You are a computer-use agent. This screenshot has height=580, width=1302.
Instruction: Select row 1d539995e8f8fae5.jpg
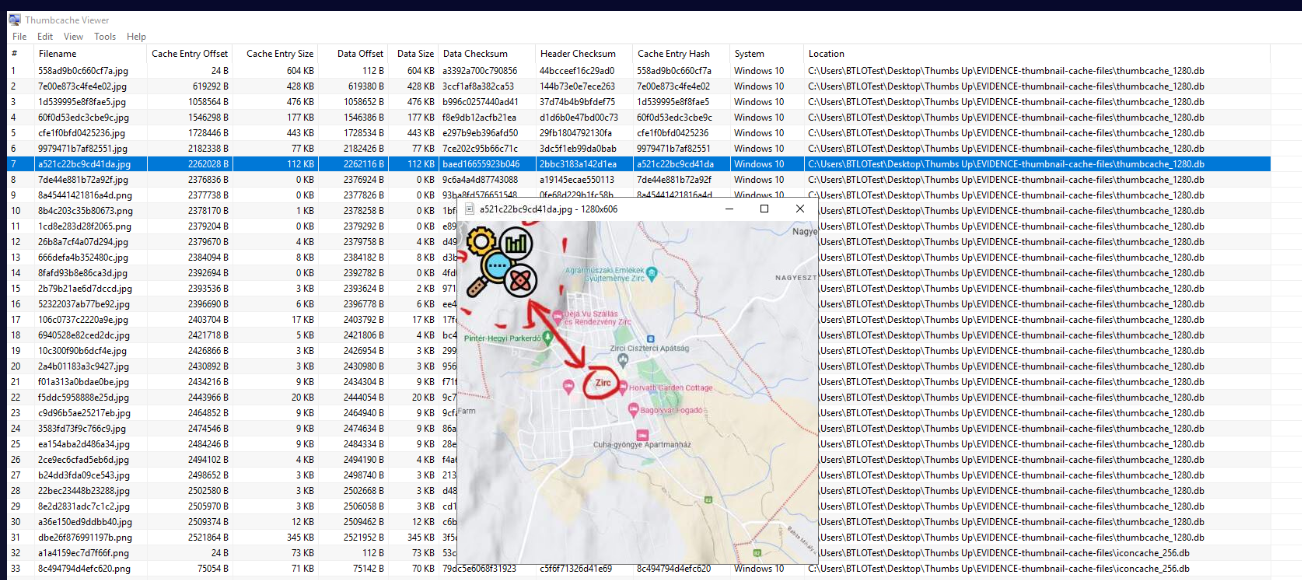click(639, 102)
